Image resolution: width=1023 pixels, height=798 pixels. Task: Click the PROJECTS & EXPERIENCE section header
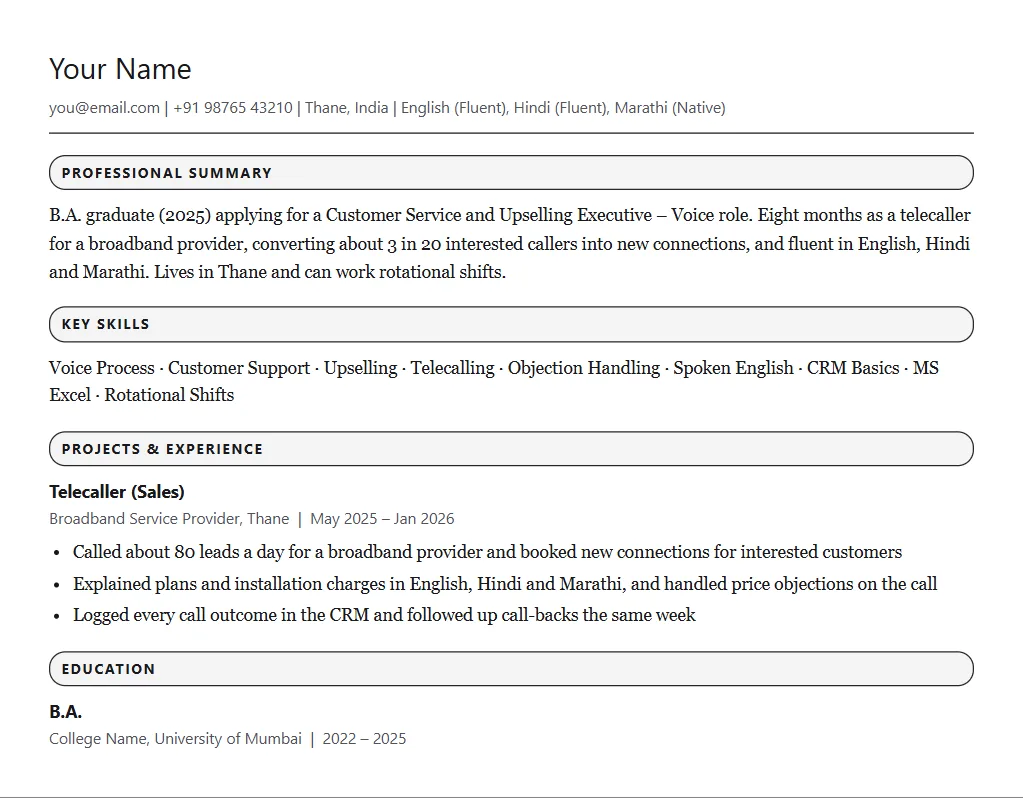512,449
